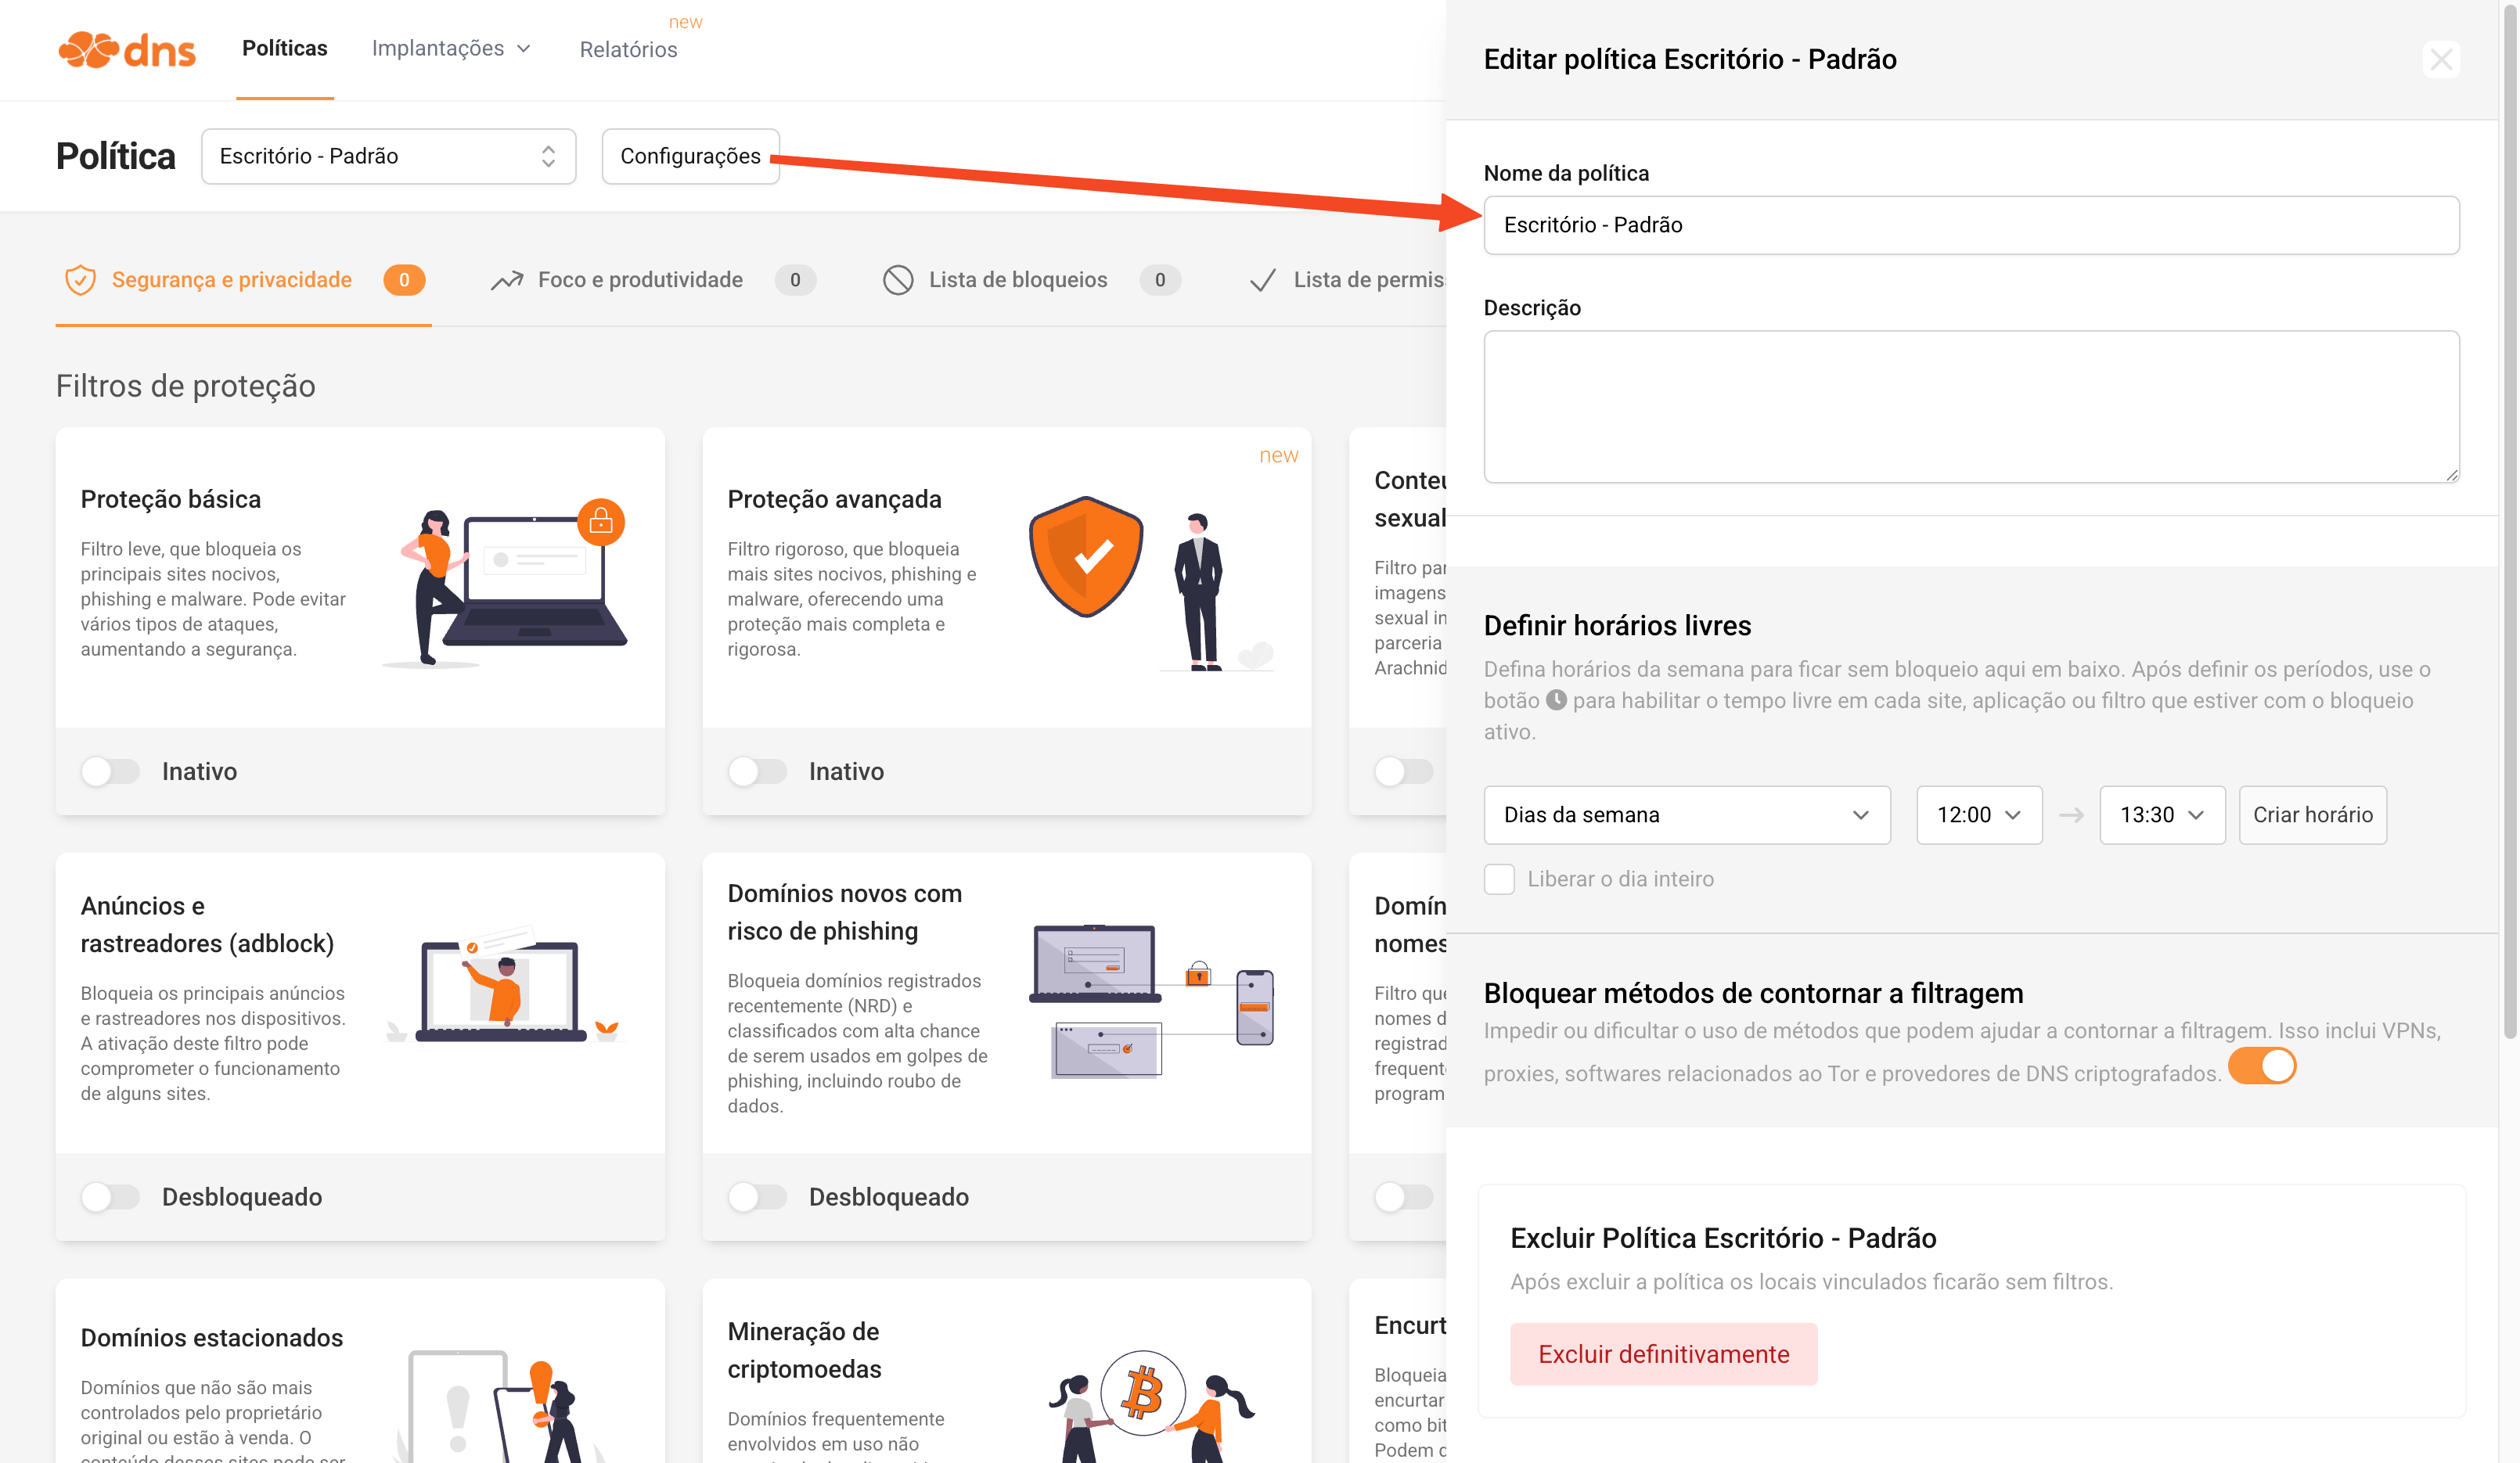The image size is (2520, 1463).
Task: Open the Implantações menu
Action: (450, 48)
